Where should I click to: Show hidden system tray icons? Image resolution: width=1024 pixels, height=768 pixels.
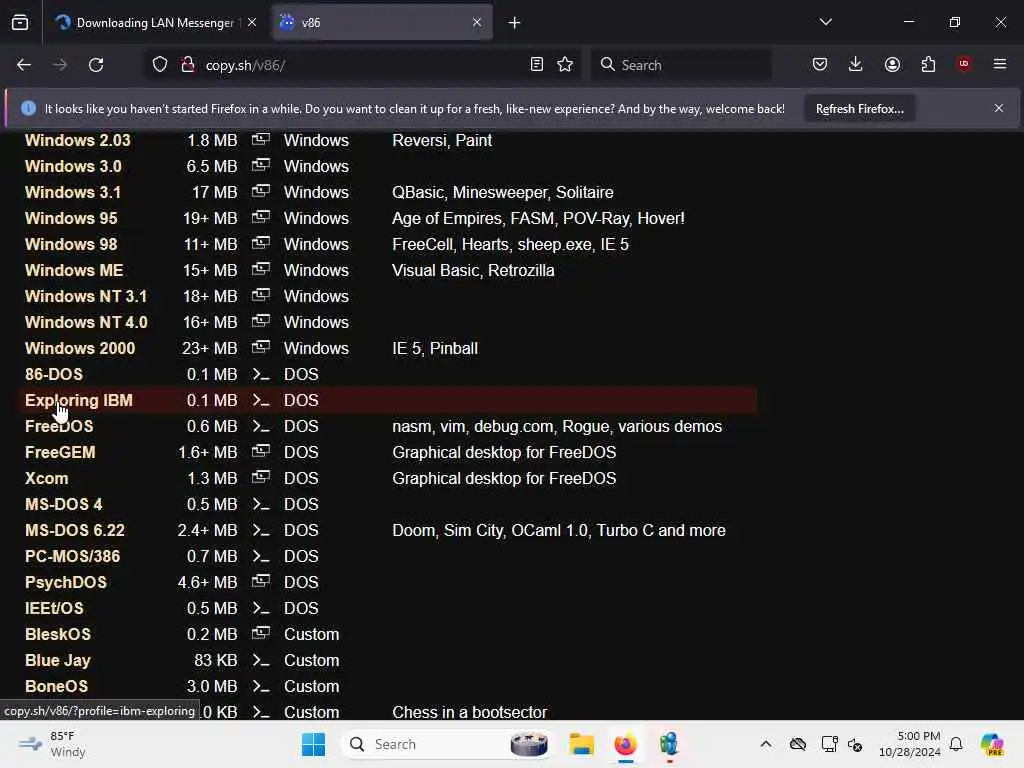[765, 744]
